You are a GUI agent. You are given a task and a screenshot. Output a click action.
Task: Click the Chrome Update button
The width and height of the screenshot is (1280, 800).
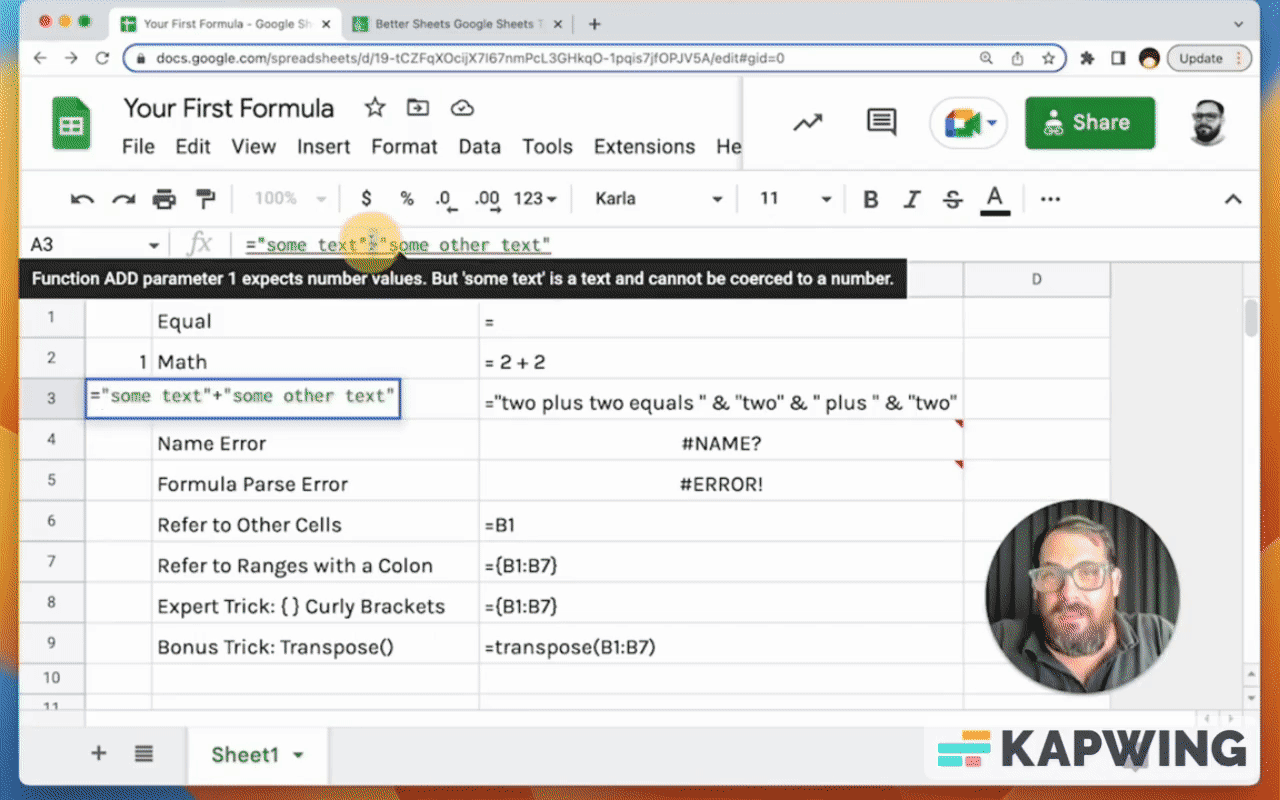pyautogui.click(x=1209, y=58)
